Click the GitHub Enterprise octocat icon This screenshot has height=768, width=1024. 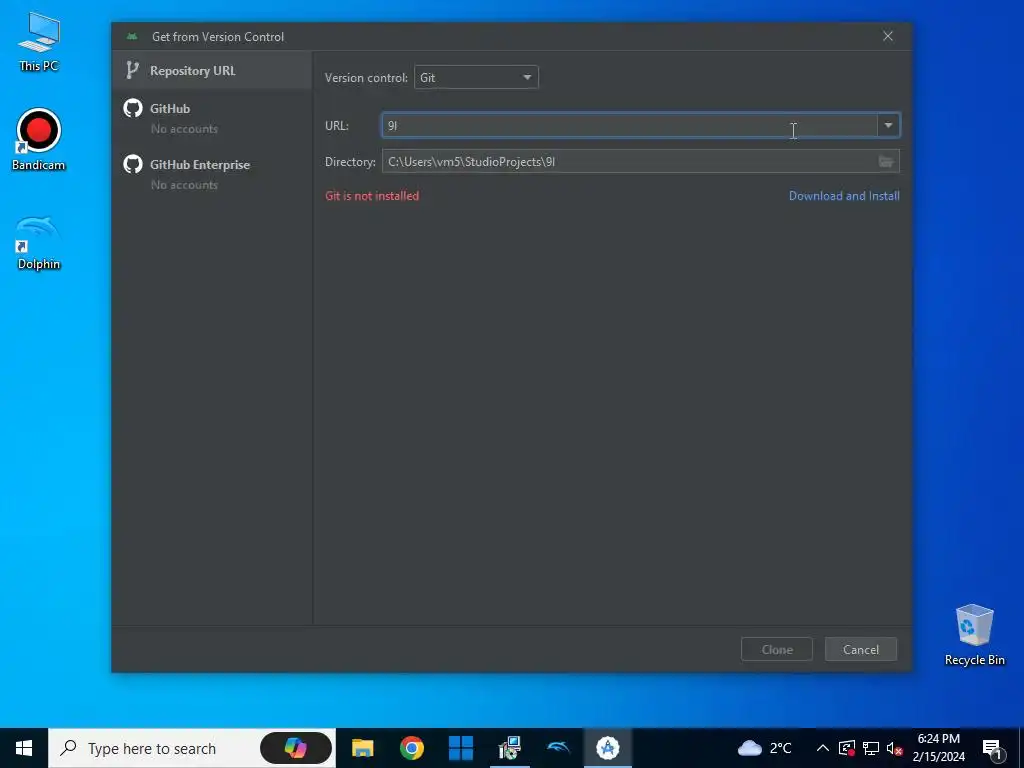tap(133, 165)
